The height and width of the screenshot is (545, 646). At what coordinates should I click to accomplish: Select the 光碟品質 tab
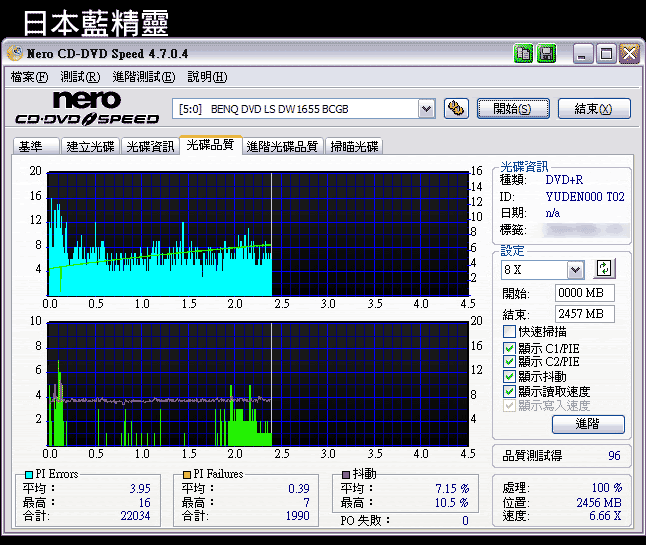click(x=211, y=145)
